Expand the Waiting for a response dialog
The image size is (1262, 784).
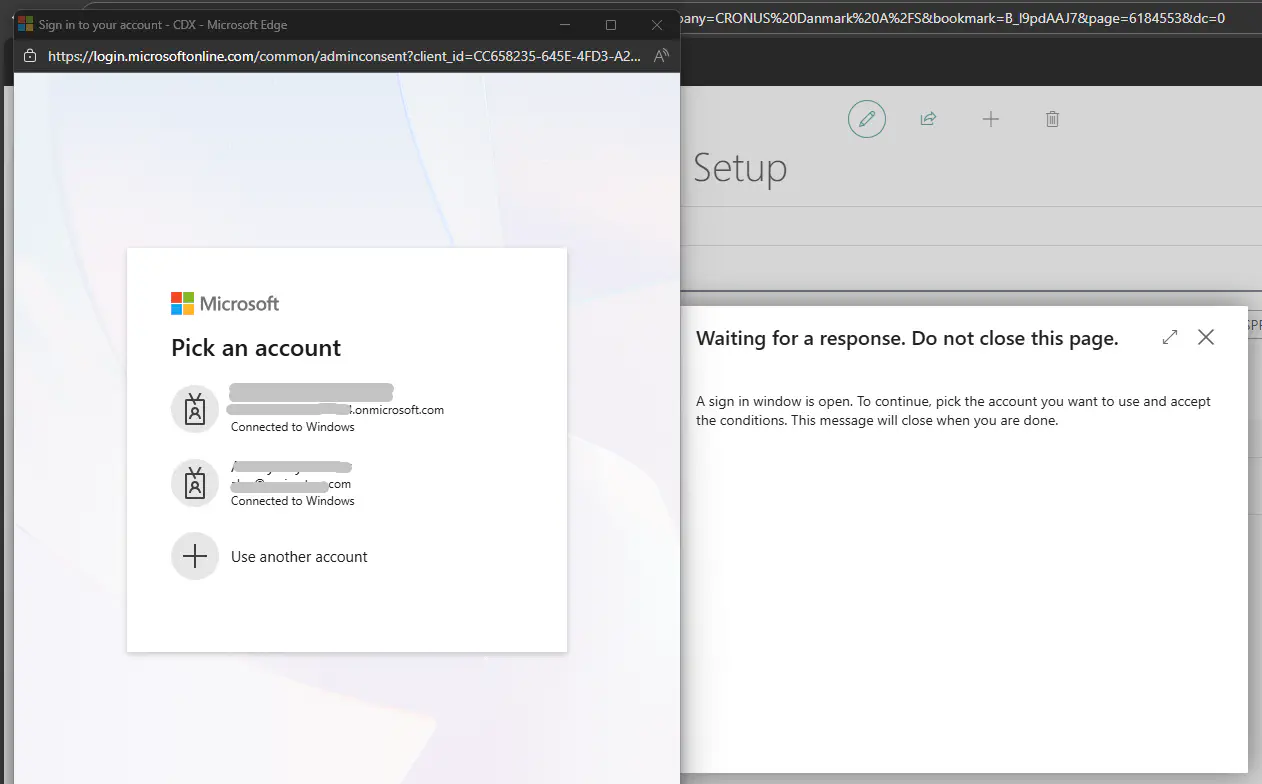click(x=1169, y=338)
